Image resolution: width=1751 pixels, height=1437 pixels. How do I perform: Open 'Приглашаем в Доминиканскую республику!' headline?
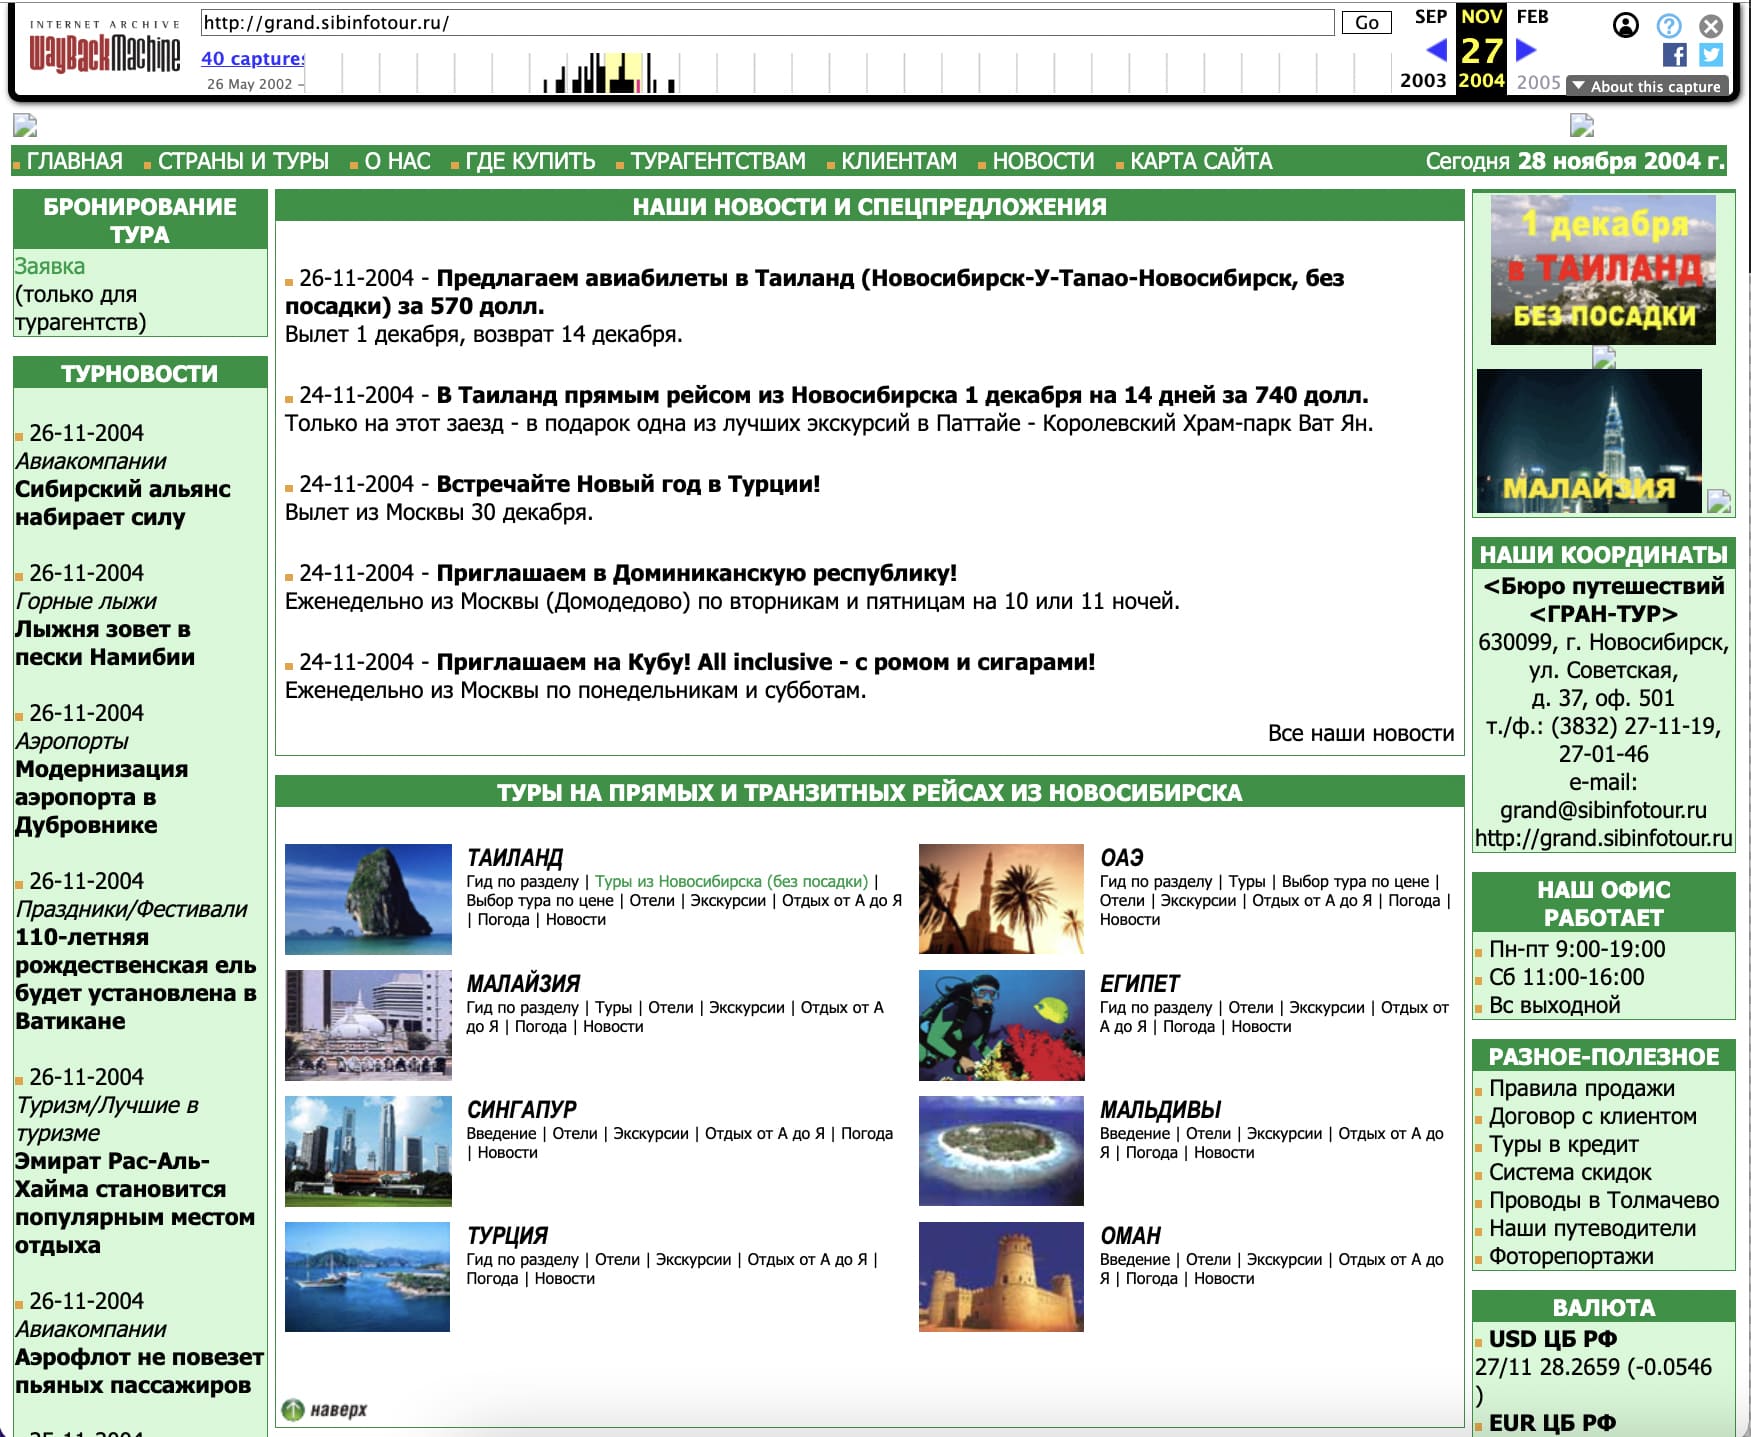coord(697,573)
